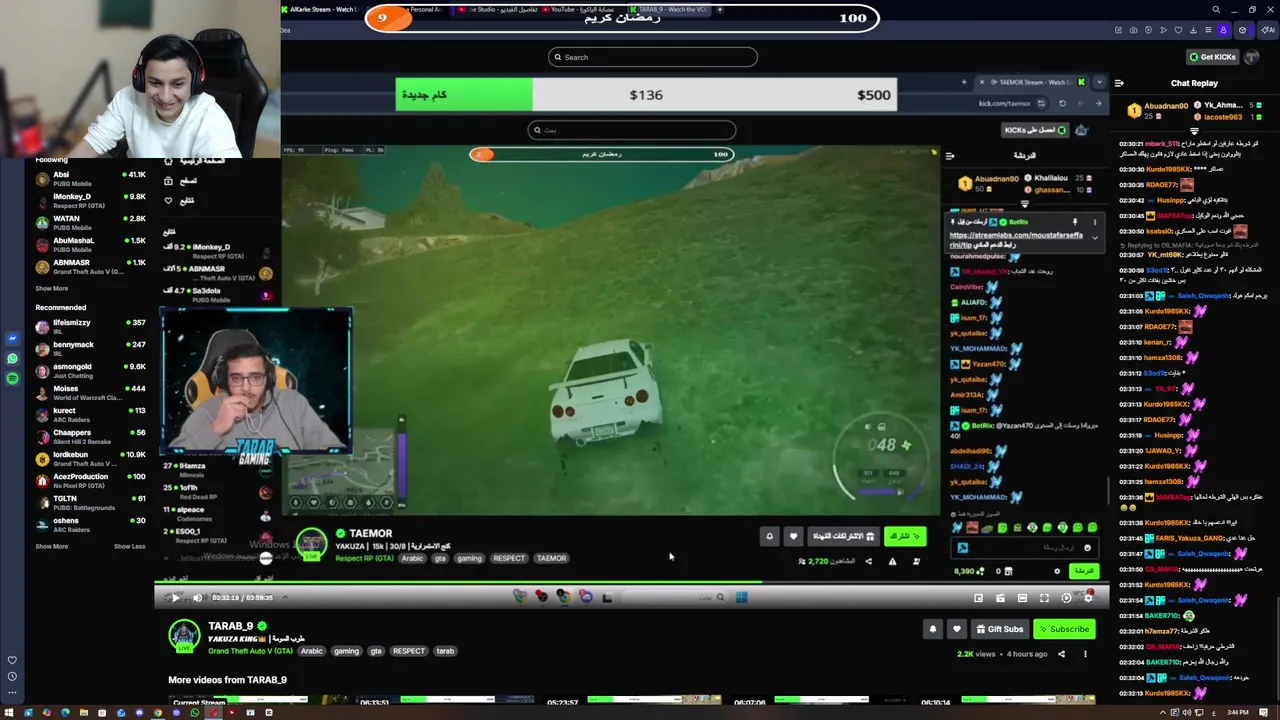Image resolution: width=1280 pixels, height=720 pixels.
Task: Click the browser snapshot camera icon
Action: point(1133,30)
